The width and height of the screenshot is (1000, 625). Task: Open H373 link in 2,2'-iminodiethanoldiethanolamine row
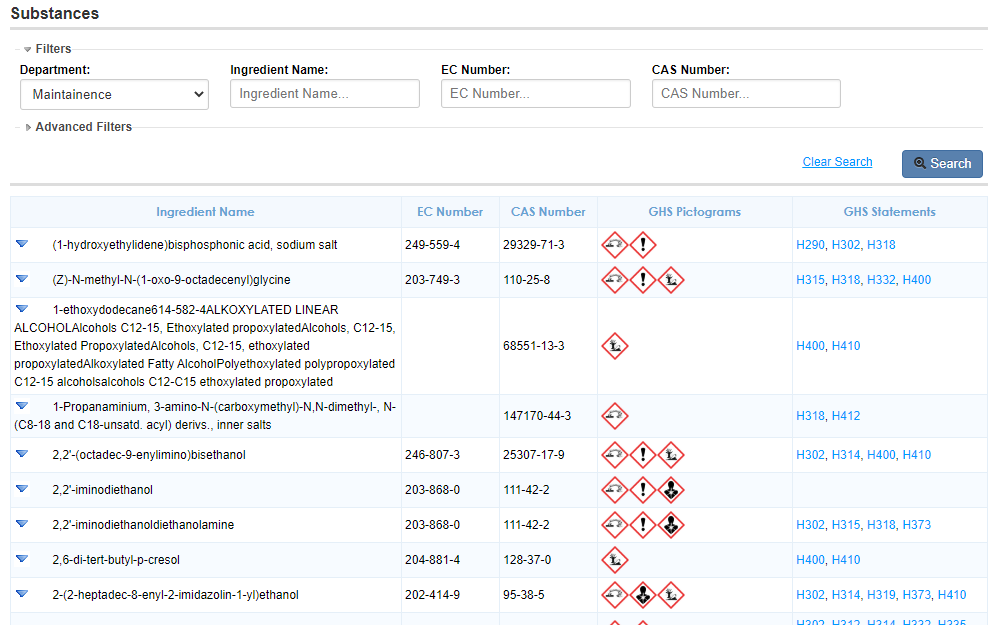point(916,525)
